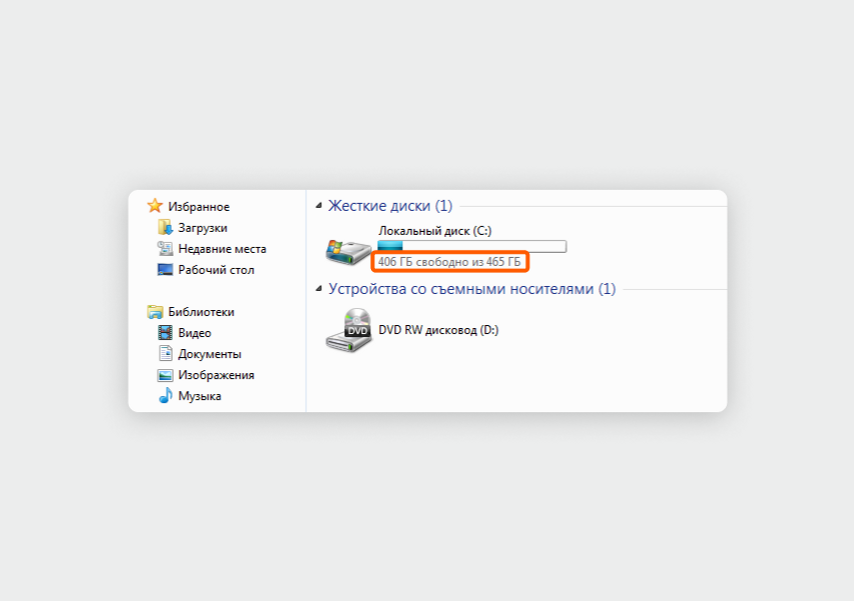
Task: Click the Favorites star icon
Action: pyautogui.click(x=155, y=206)
